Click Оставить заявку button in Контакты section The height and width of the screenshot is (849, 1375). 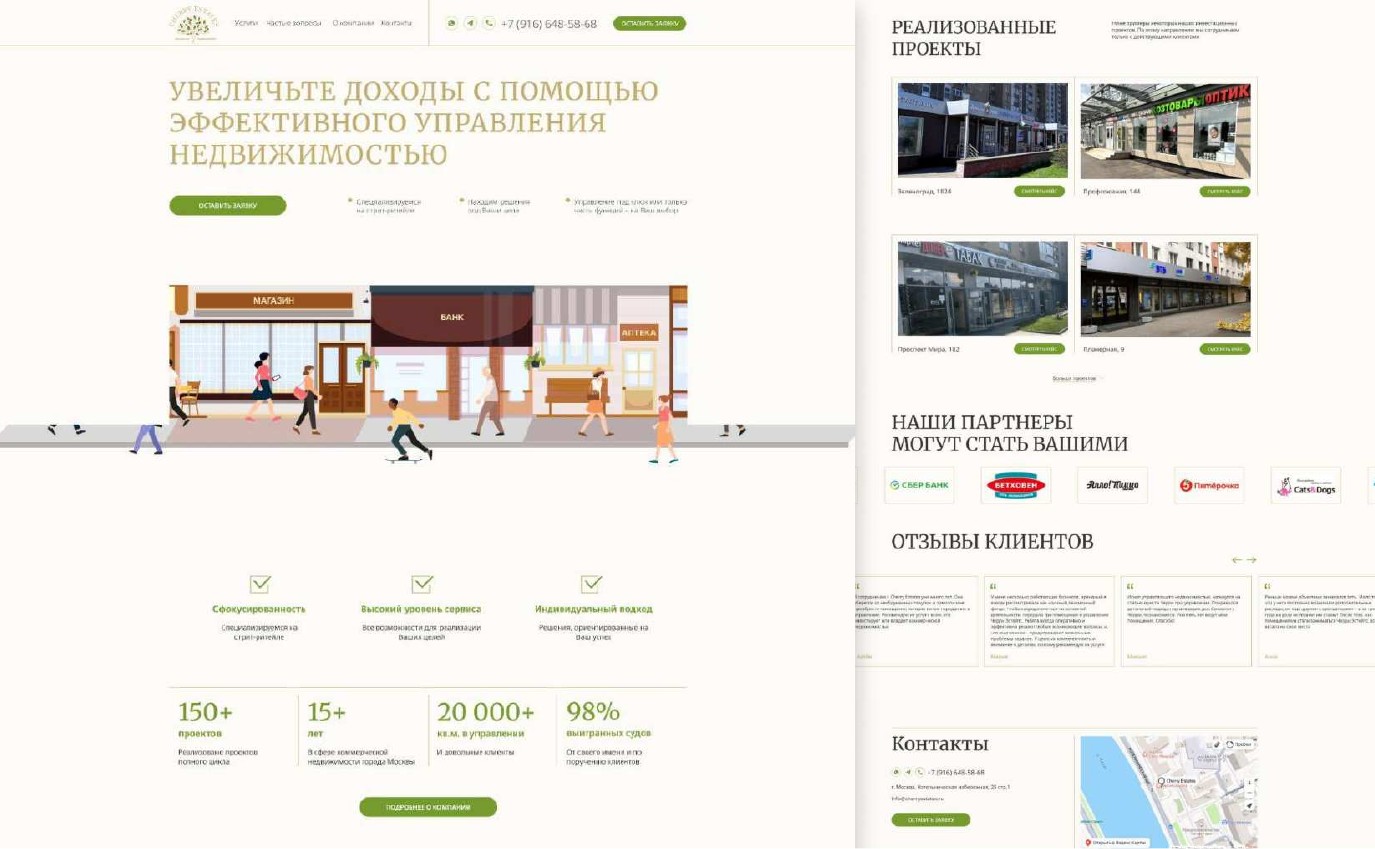(931, 820)
